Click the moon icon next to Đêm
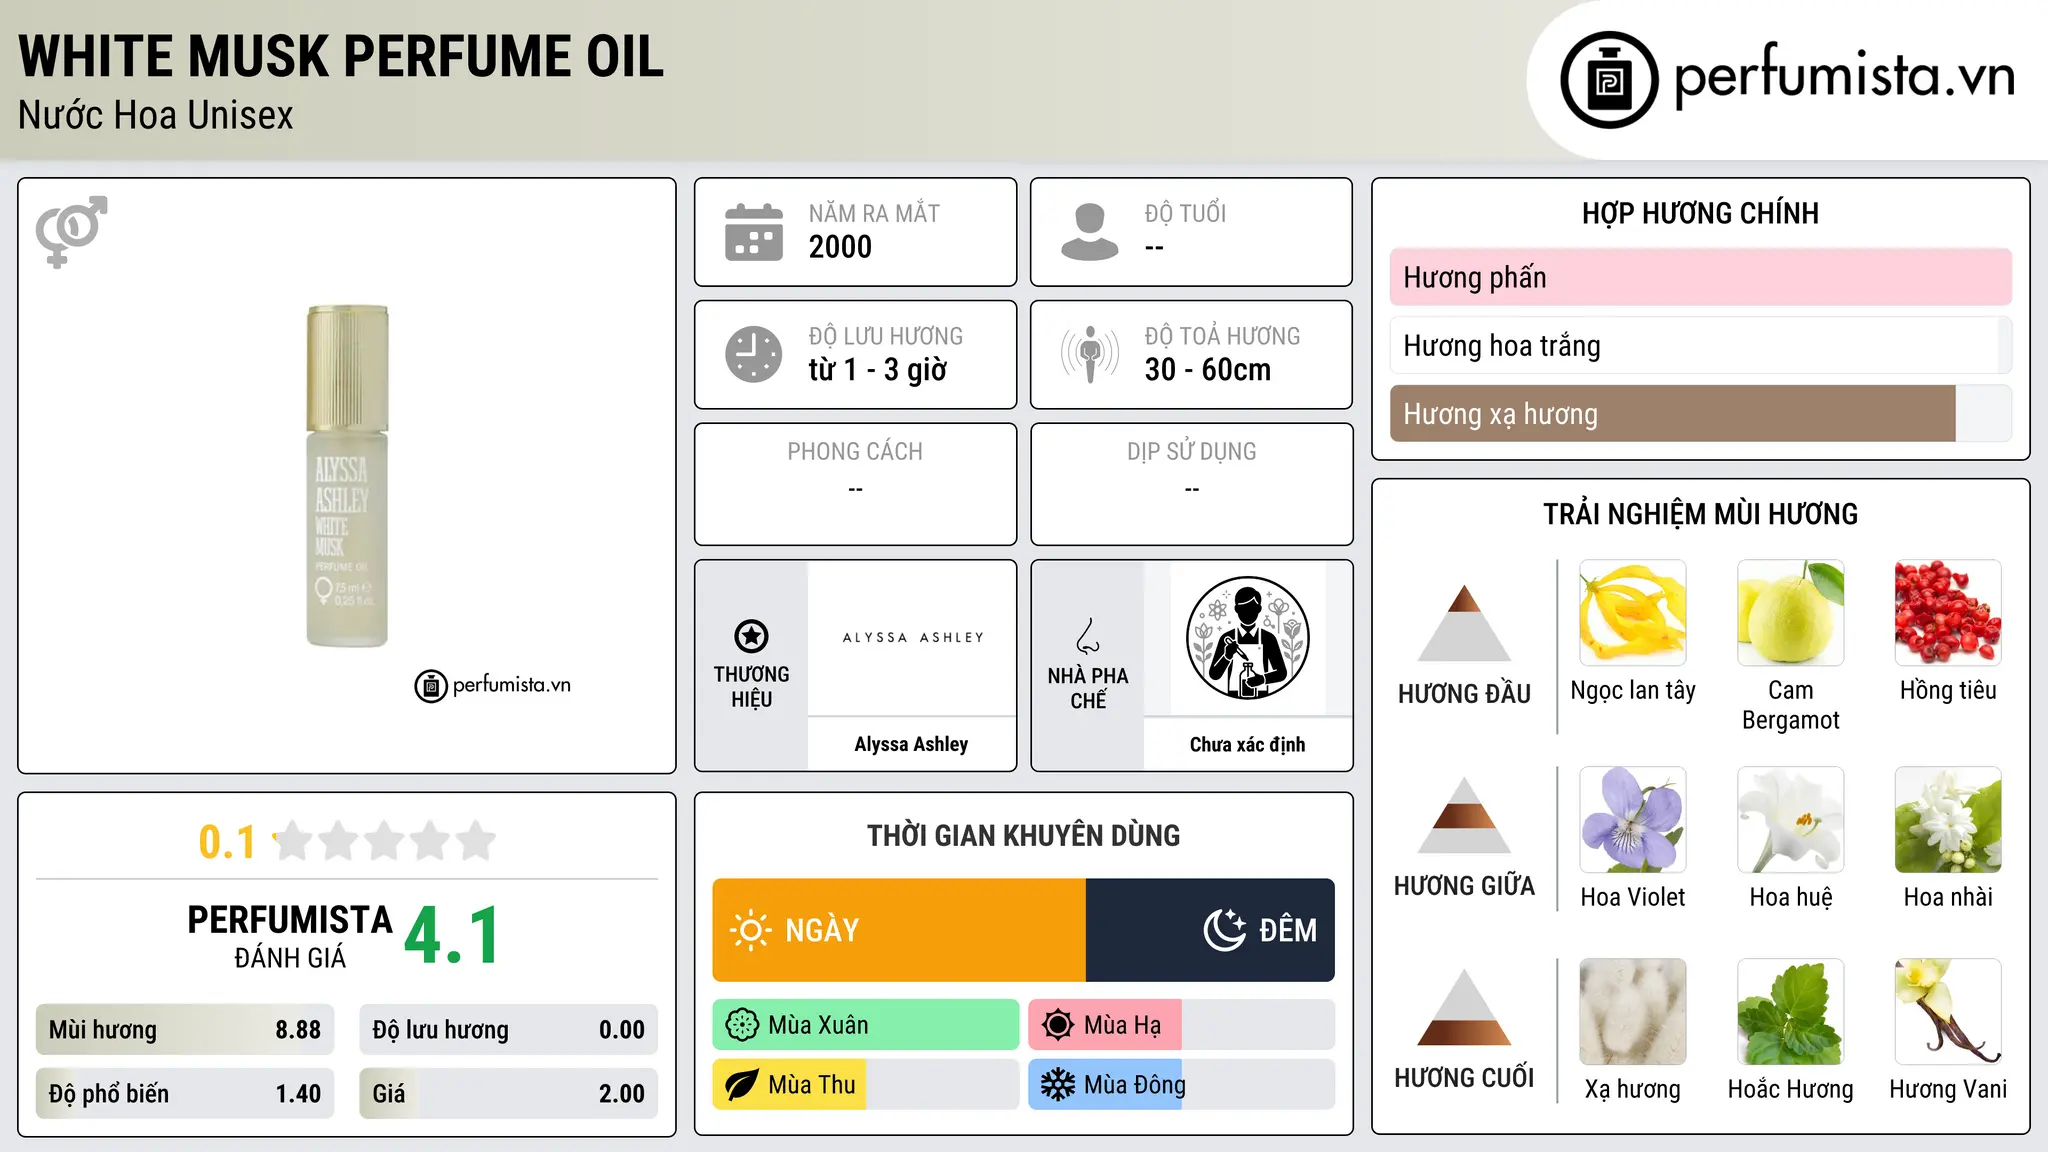This screenshot has height=1152, width=2048. (x=1224, y=930)
